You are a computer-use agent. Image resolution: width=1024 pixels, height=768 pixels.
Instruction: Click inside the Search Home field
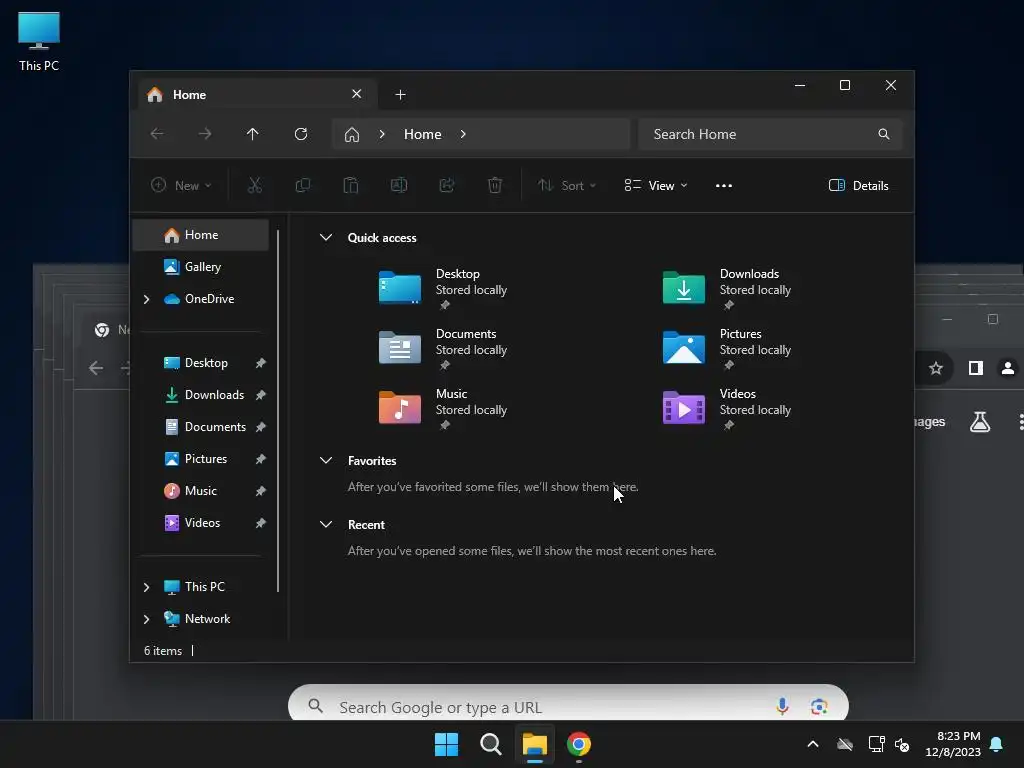coord(770,134)
